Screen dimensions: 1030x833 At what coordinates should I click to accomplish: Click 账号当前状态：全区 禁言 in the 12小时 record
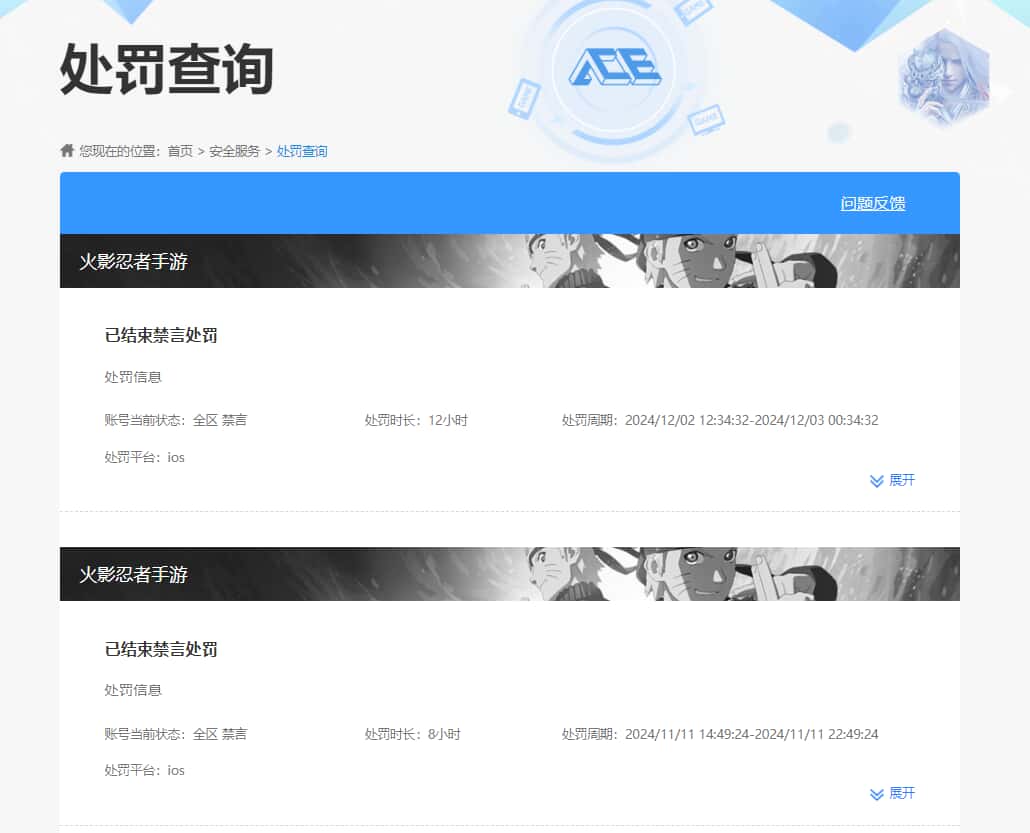point(175,420)
